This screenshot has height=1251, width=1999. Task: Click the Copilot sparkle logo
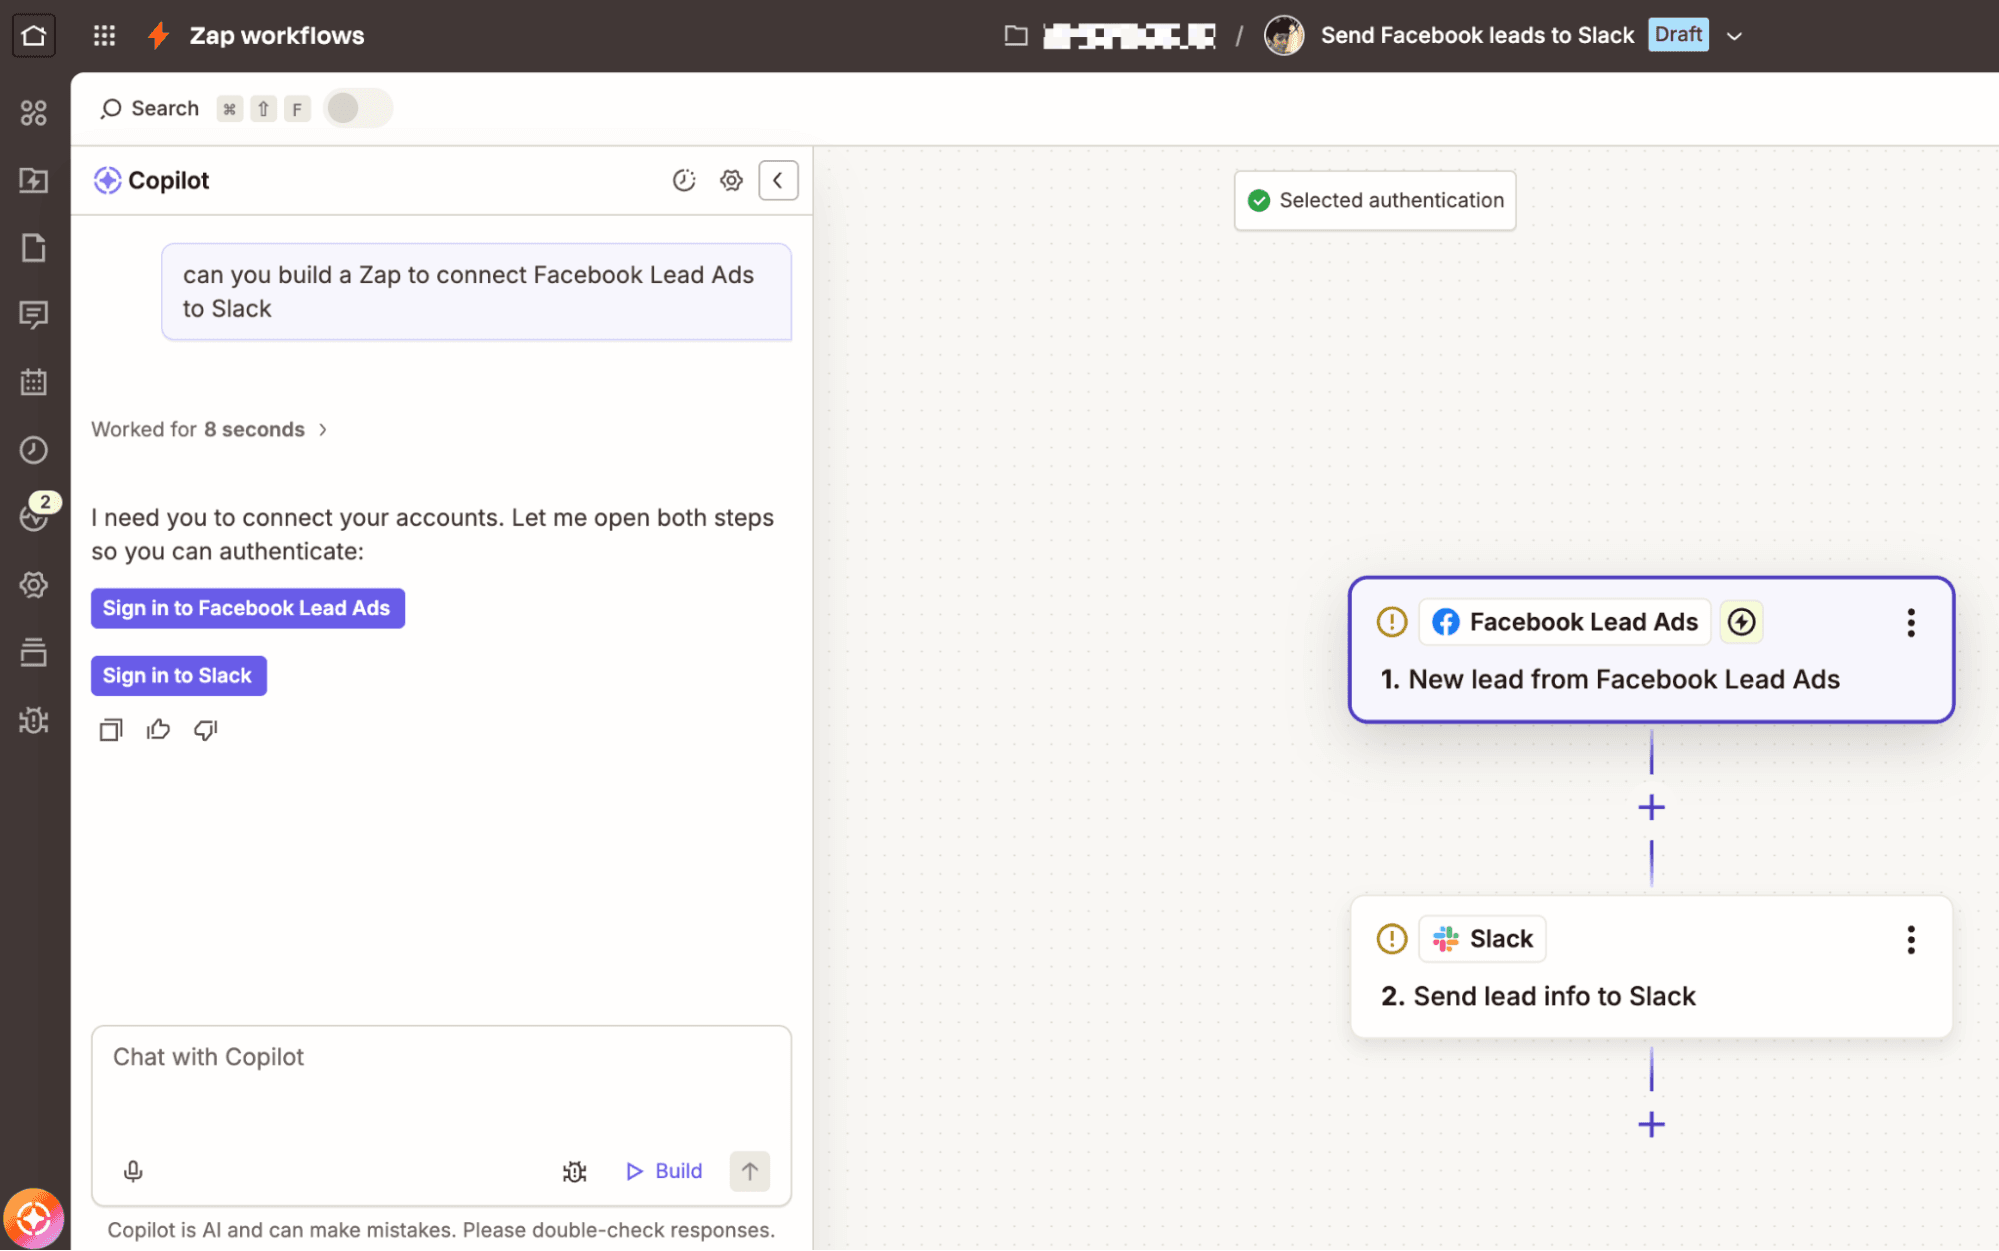107,180
